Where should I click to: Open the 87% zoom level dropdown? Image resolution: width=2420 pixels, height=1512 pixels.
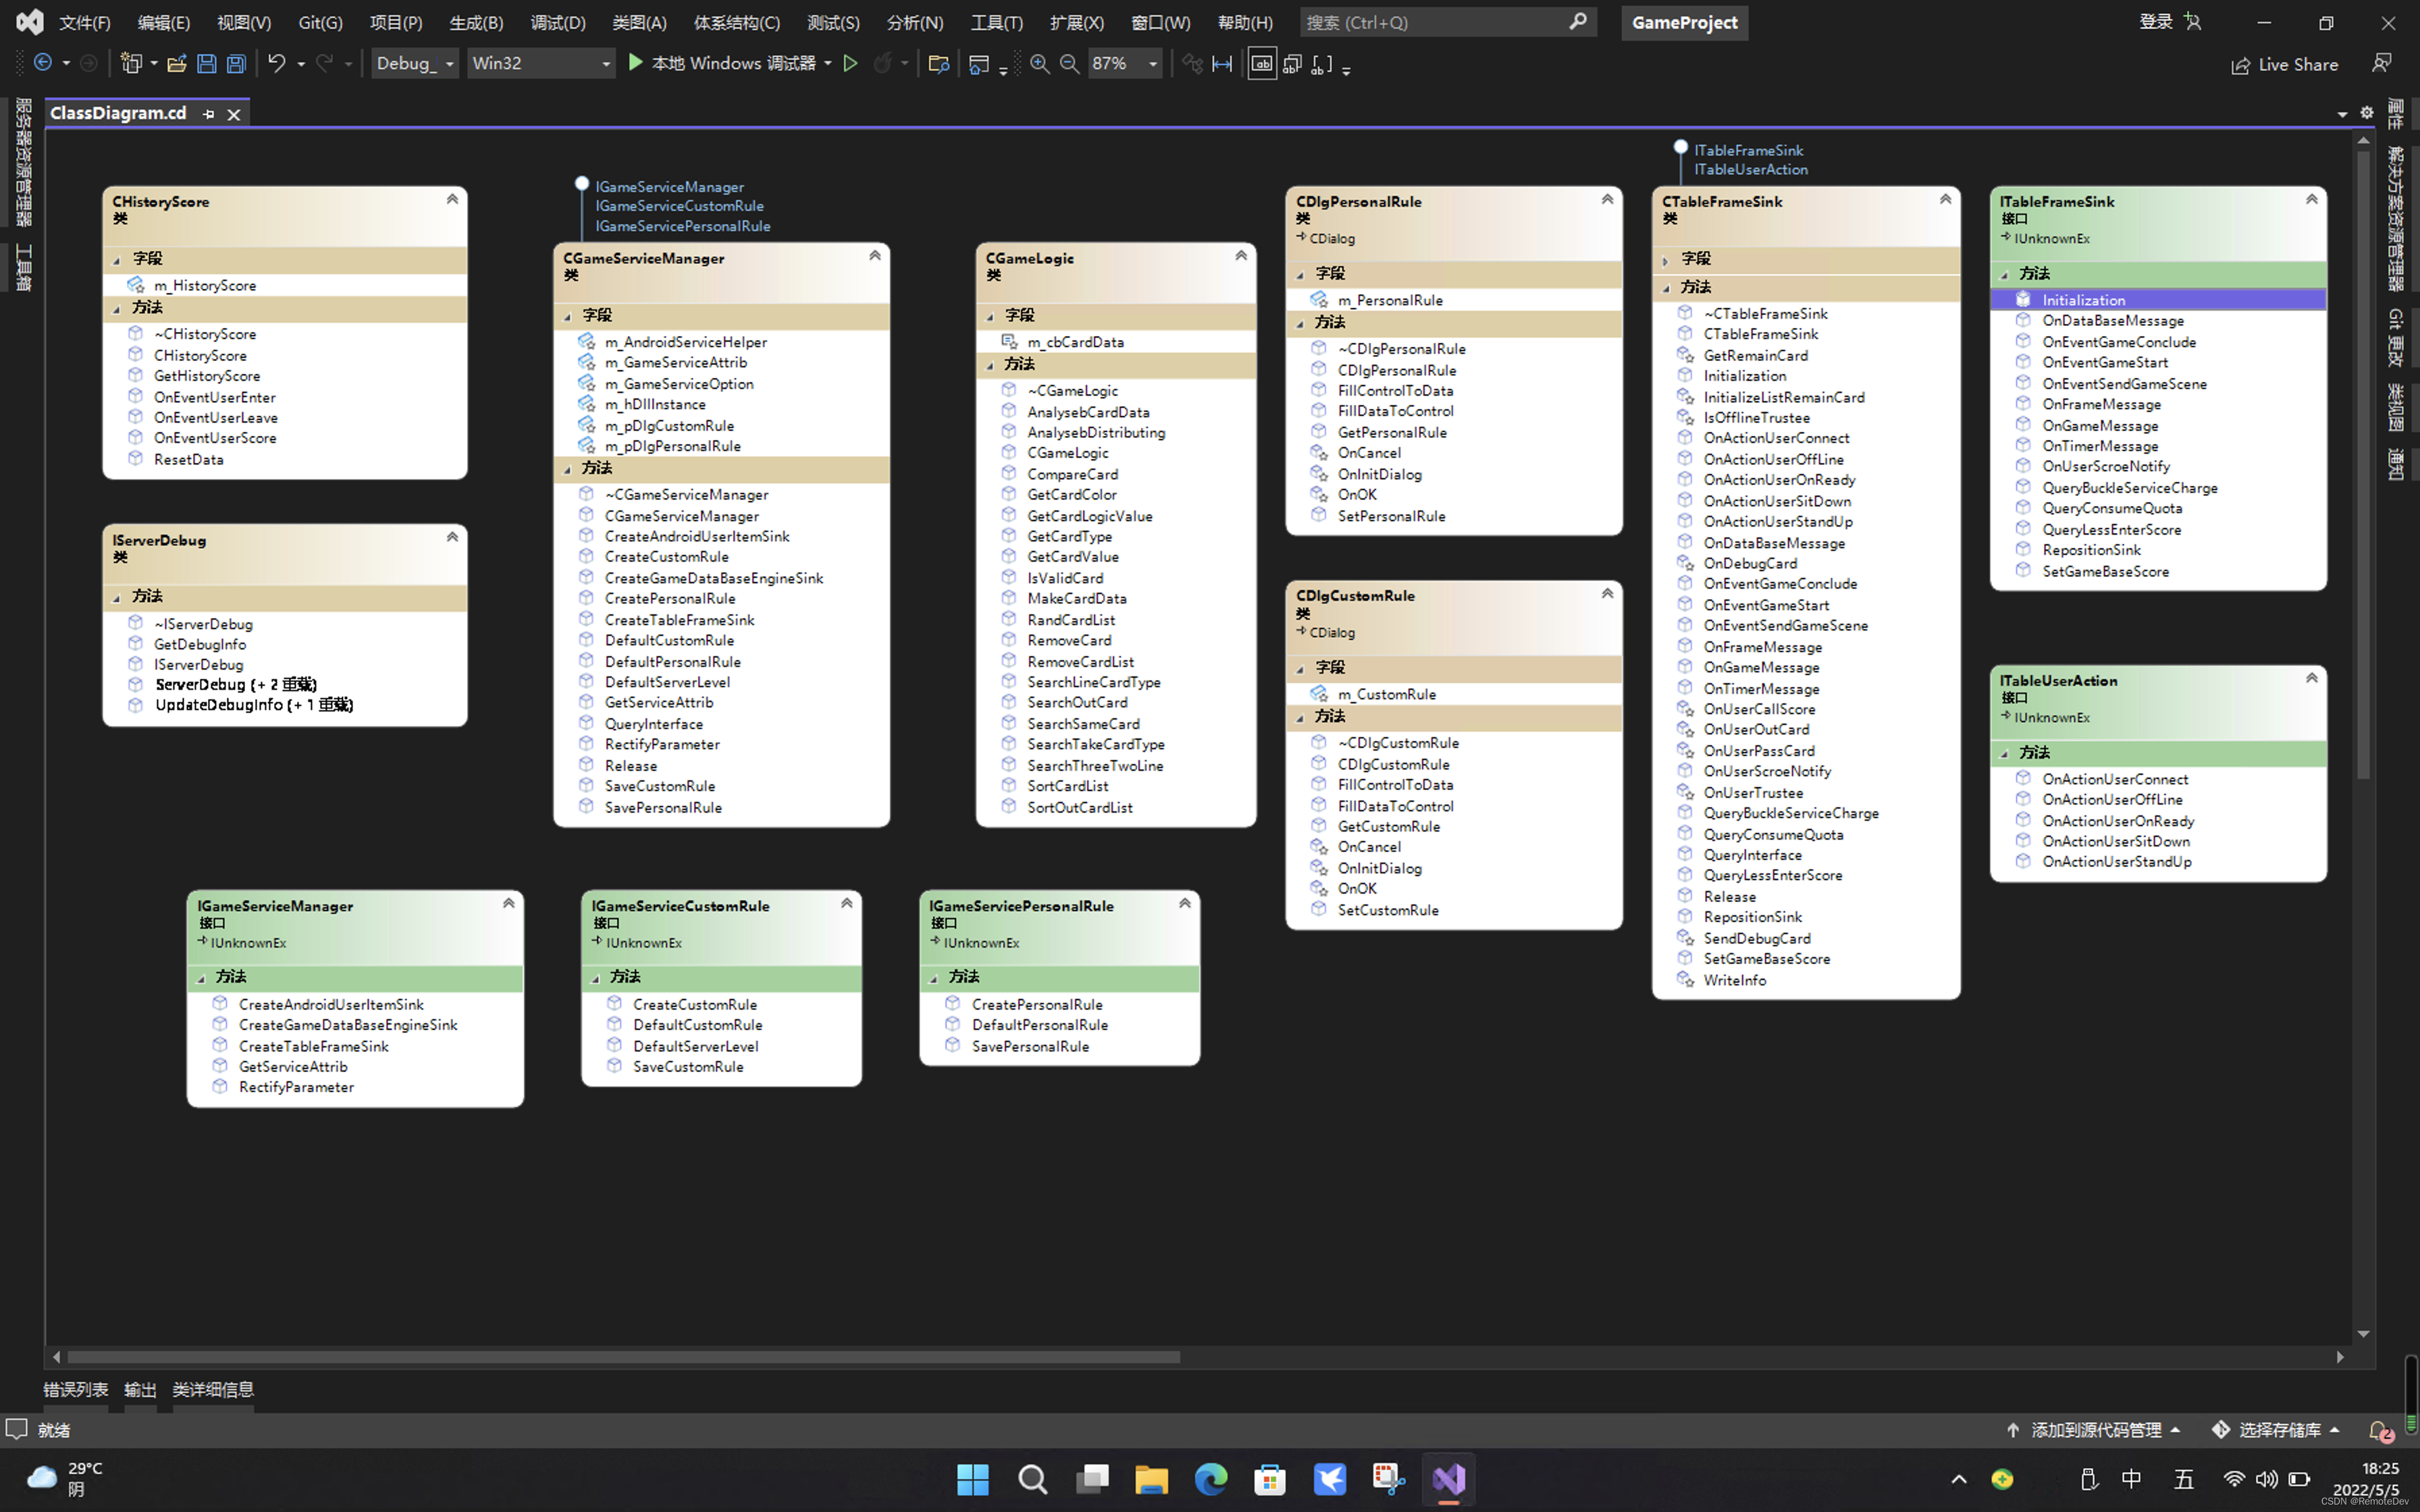tap(1153, 64)
